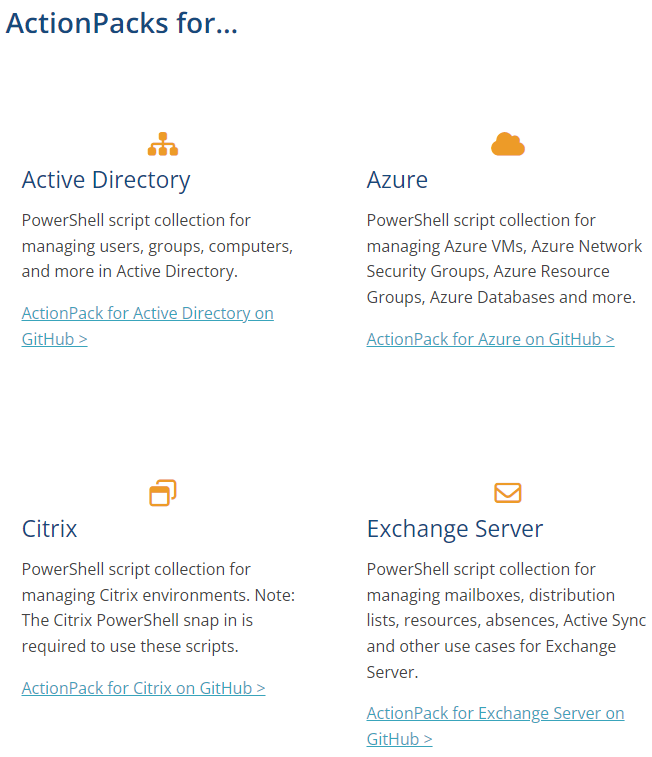Open ActionPack for Exchange Server on GitHub link
The height and width of the screenshot is (757, 652).
495,726
